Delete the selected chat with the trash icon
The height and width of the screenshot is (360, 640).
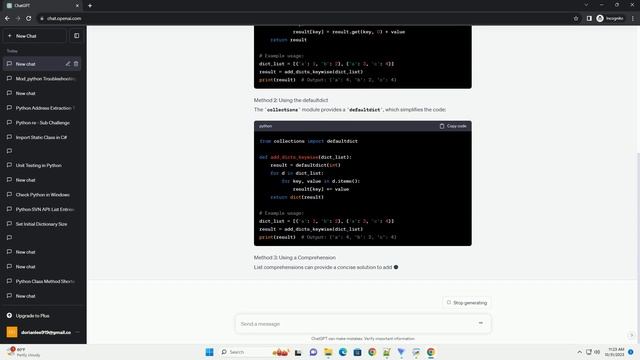pyautogui.click(x=76, y=64)
